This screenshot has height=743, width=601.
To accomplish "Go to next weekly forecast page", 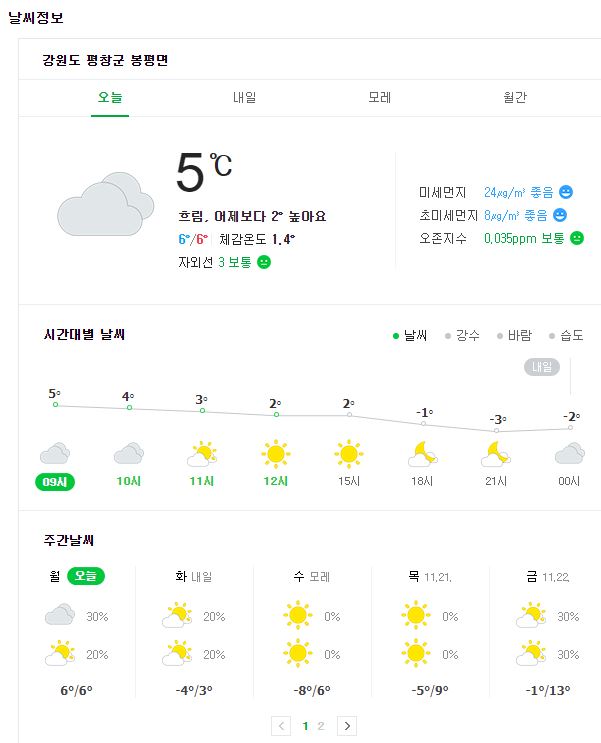I will (347, 726).
